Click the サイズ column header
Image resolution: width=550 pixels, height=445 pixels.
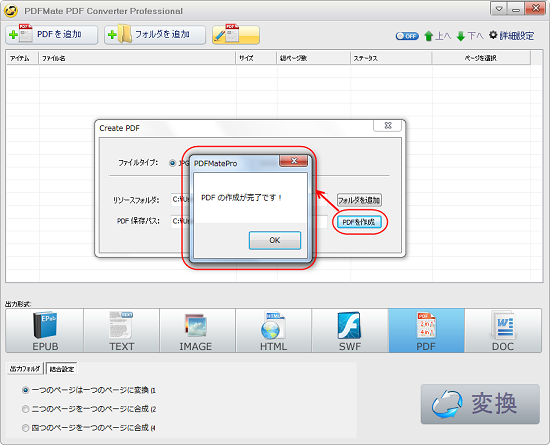pos(257,58)
